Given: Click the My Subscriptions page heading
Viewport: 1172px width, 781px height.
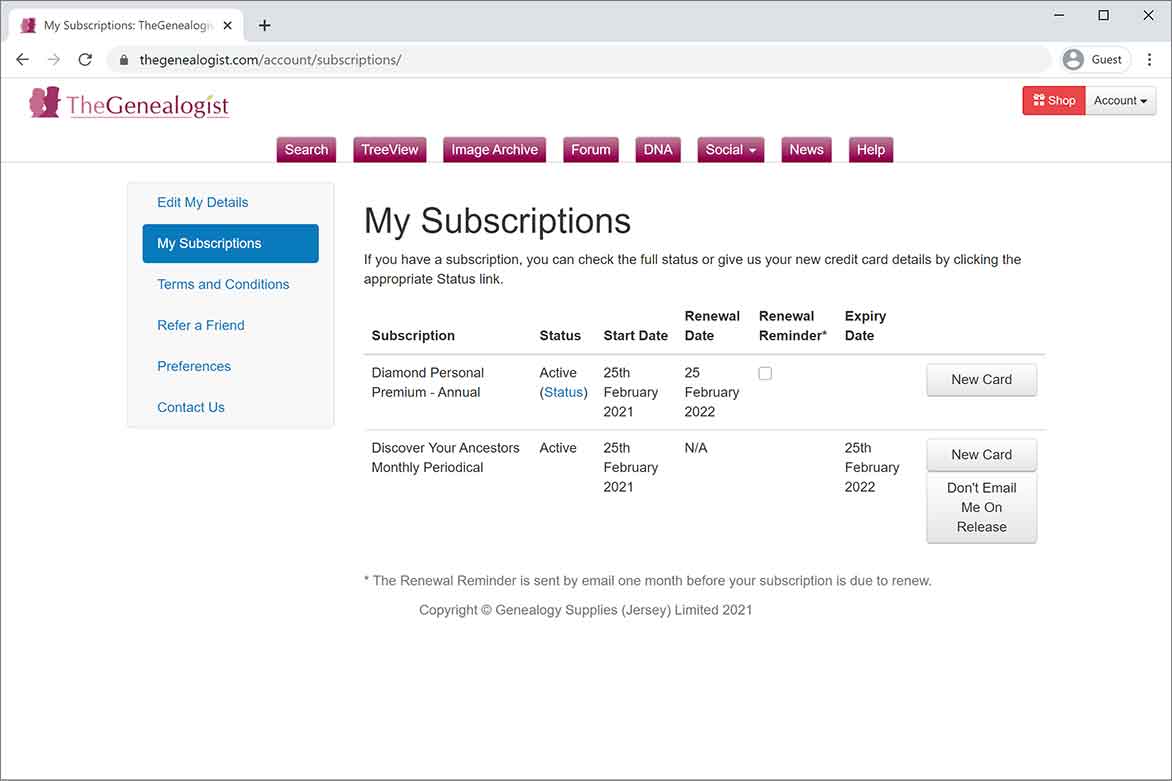Looking at the screenshot, I should [x=497, y=221].
